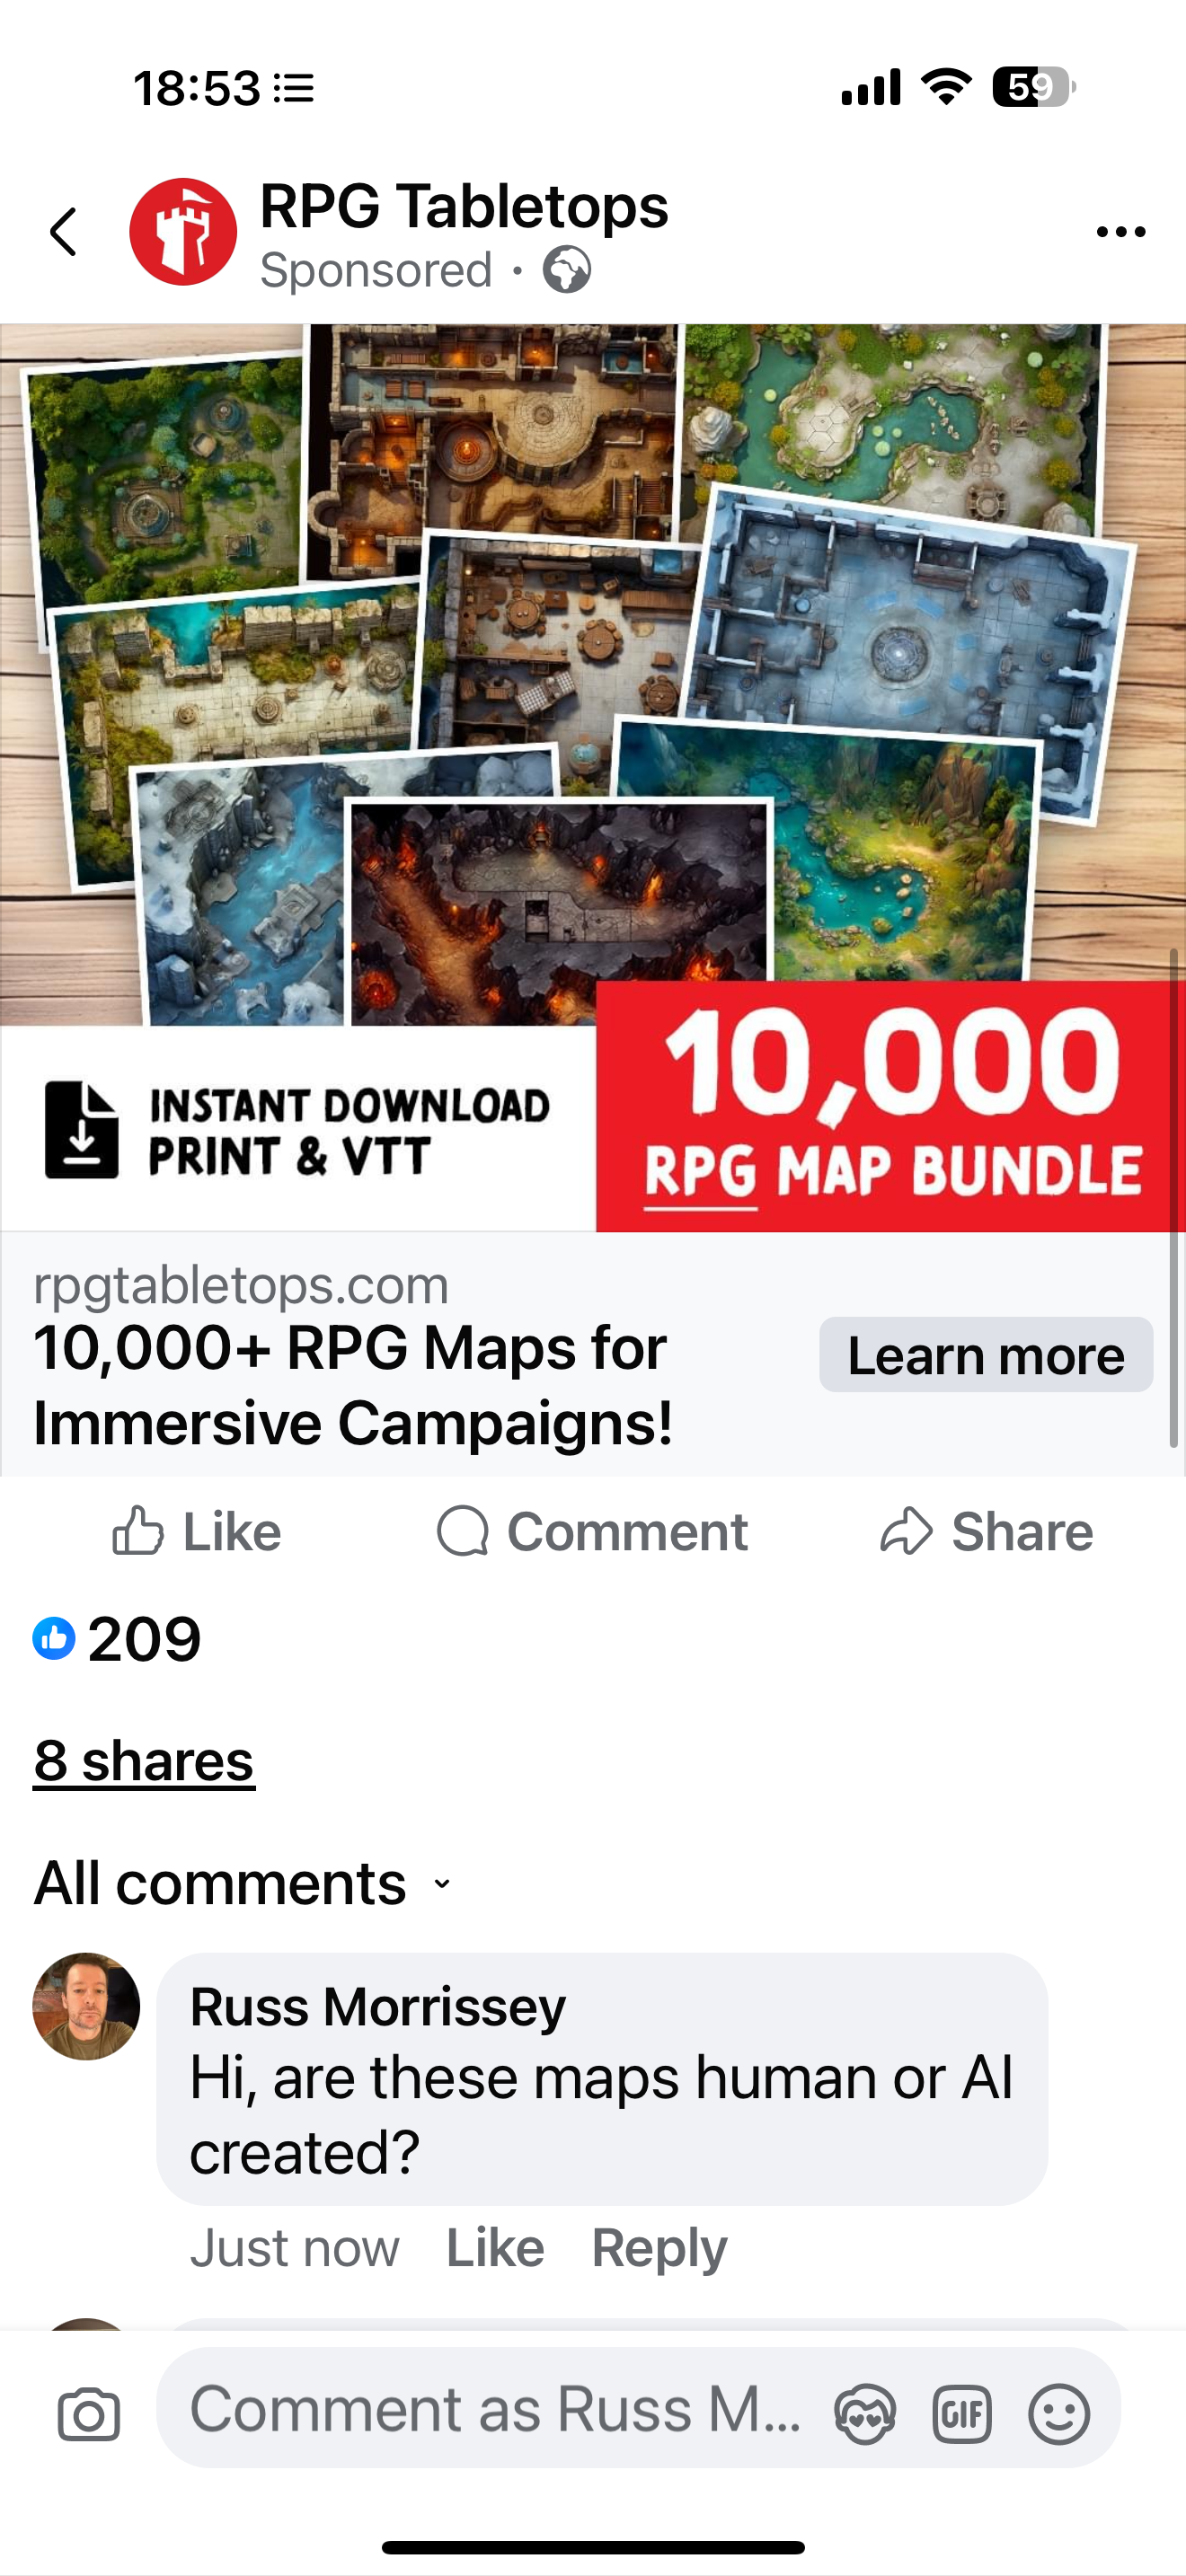Tap the Comment action button

click(592, 1532)
